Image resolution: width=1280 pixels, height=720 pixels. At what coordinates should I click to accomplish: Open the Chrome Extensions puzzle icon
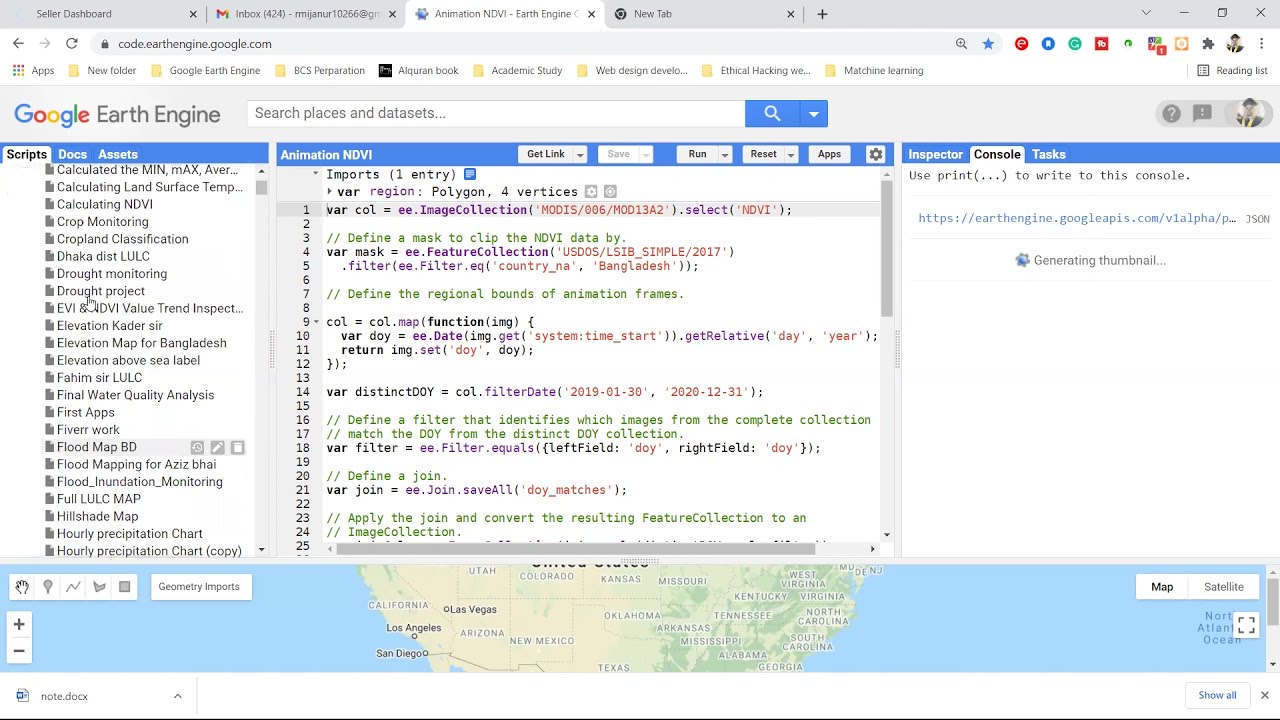click(1208, 44)
